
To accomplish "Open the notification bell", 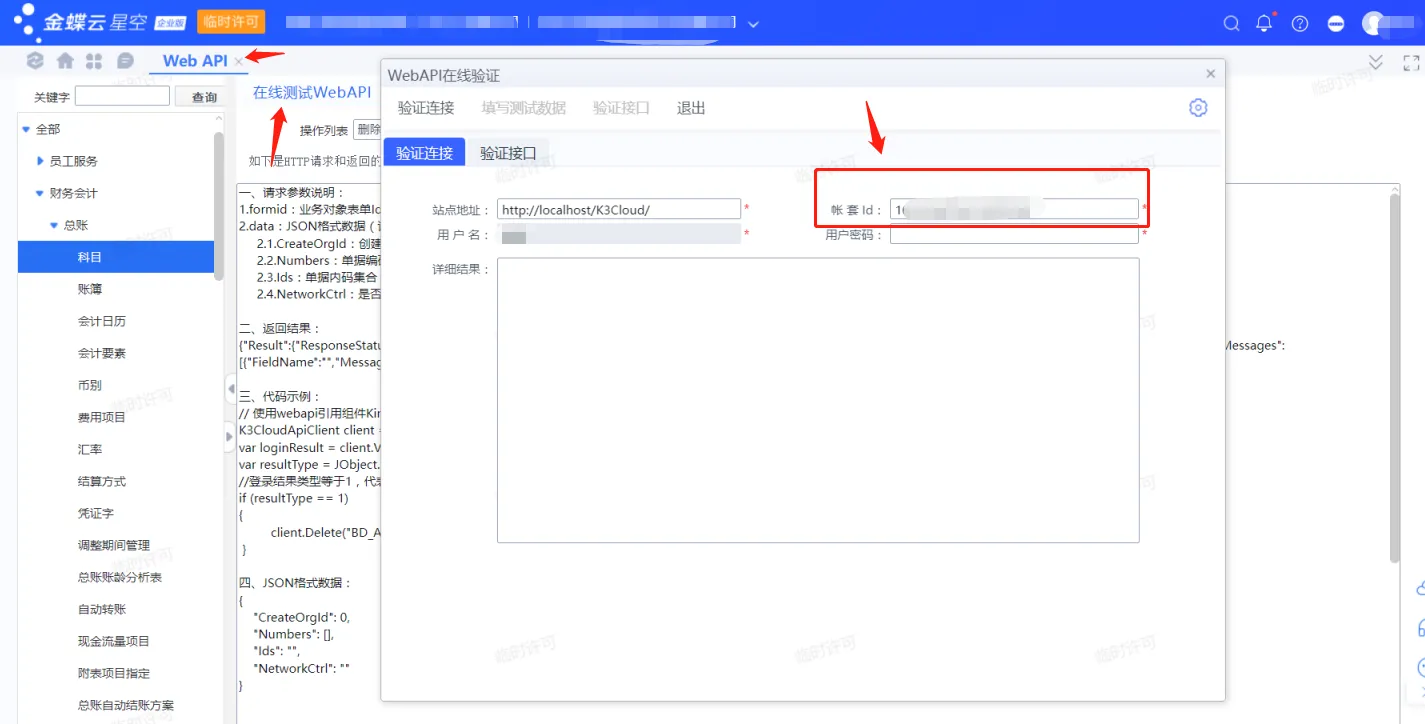I will point(1265,23).
